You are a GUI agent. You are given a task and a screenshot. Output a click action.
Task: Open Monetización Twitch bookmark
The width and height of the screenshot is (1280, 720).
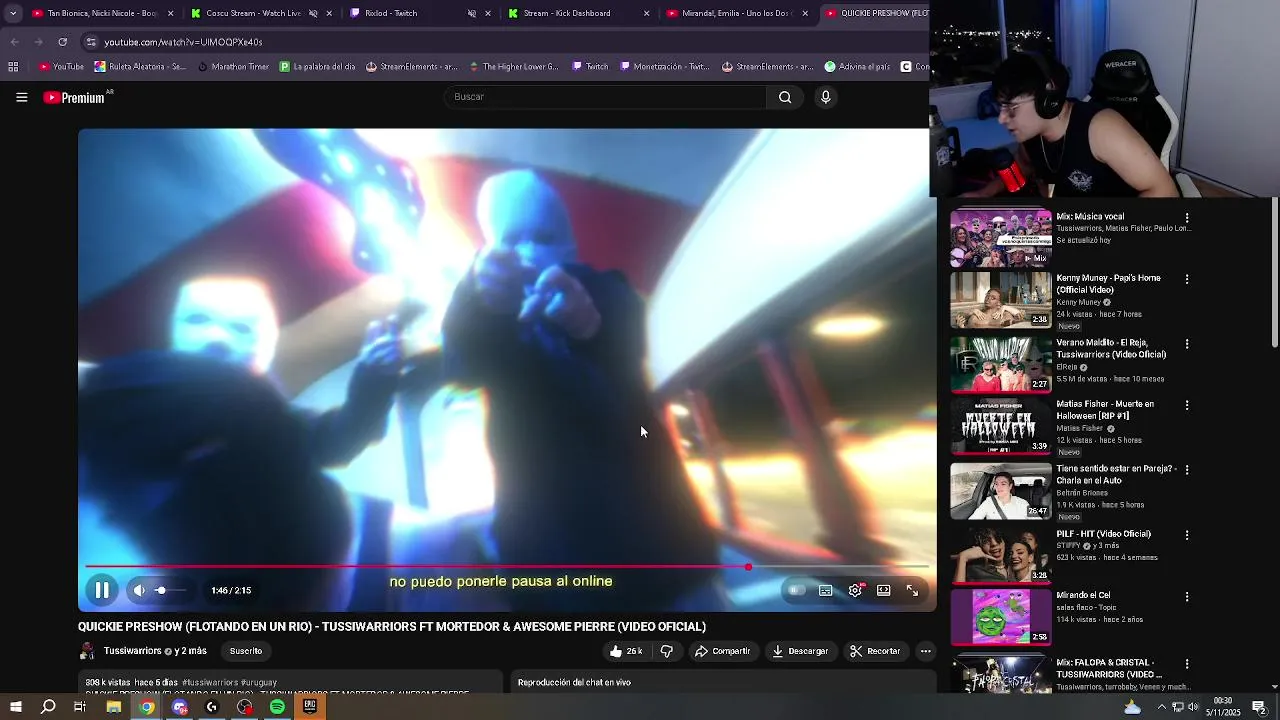coord(665,67)
